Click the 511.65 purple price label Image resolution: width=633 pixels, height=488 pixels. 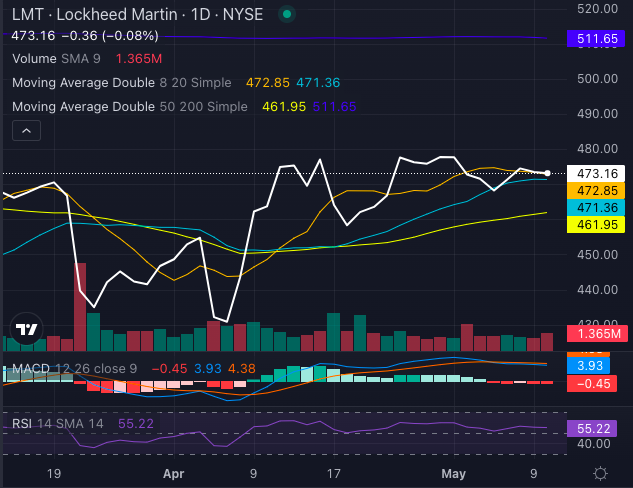coord(596,39)
